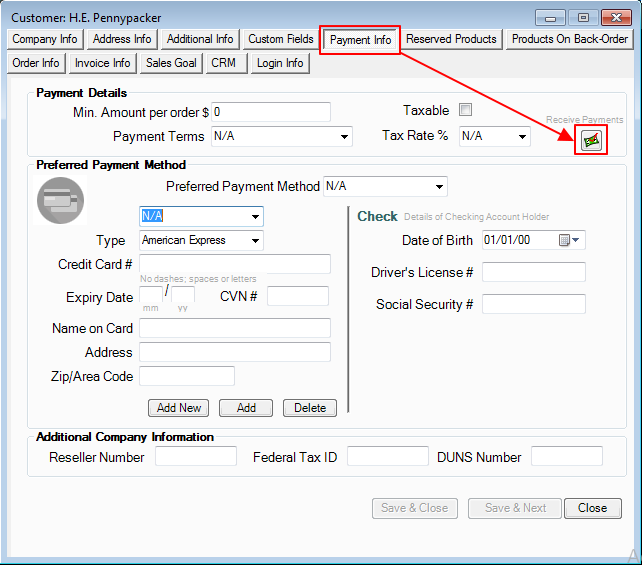Click the Receive Payments icon

click(x=592, y=140)
